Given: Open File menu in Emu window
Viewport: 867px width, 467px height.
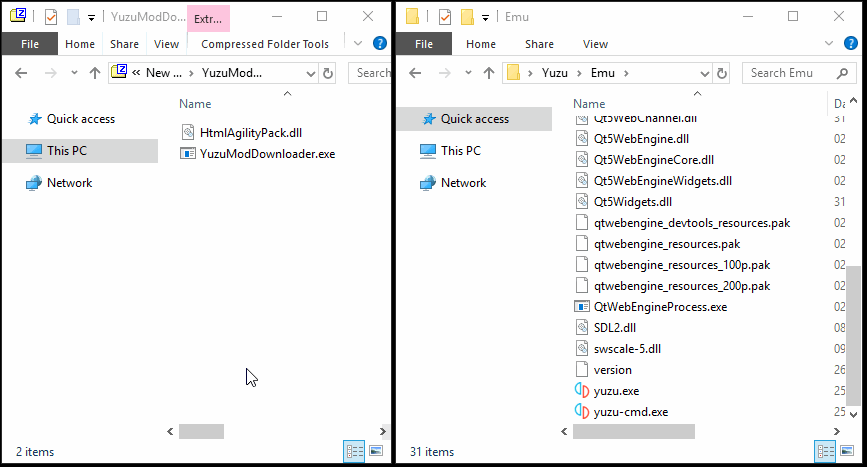Looking at the screenshot, I should tap(424, 44).
